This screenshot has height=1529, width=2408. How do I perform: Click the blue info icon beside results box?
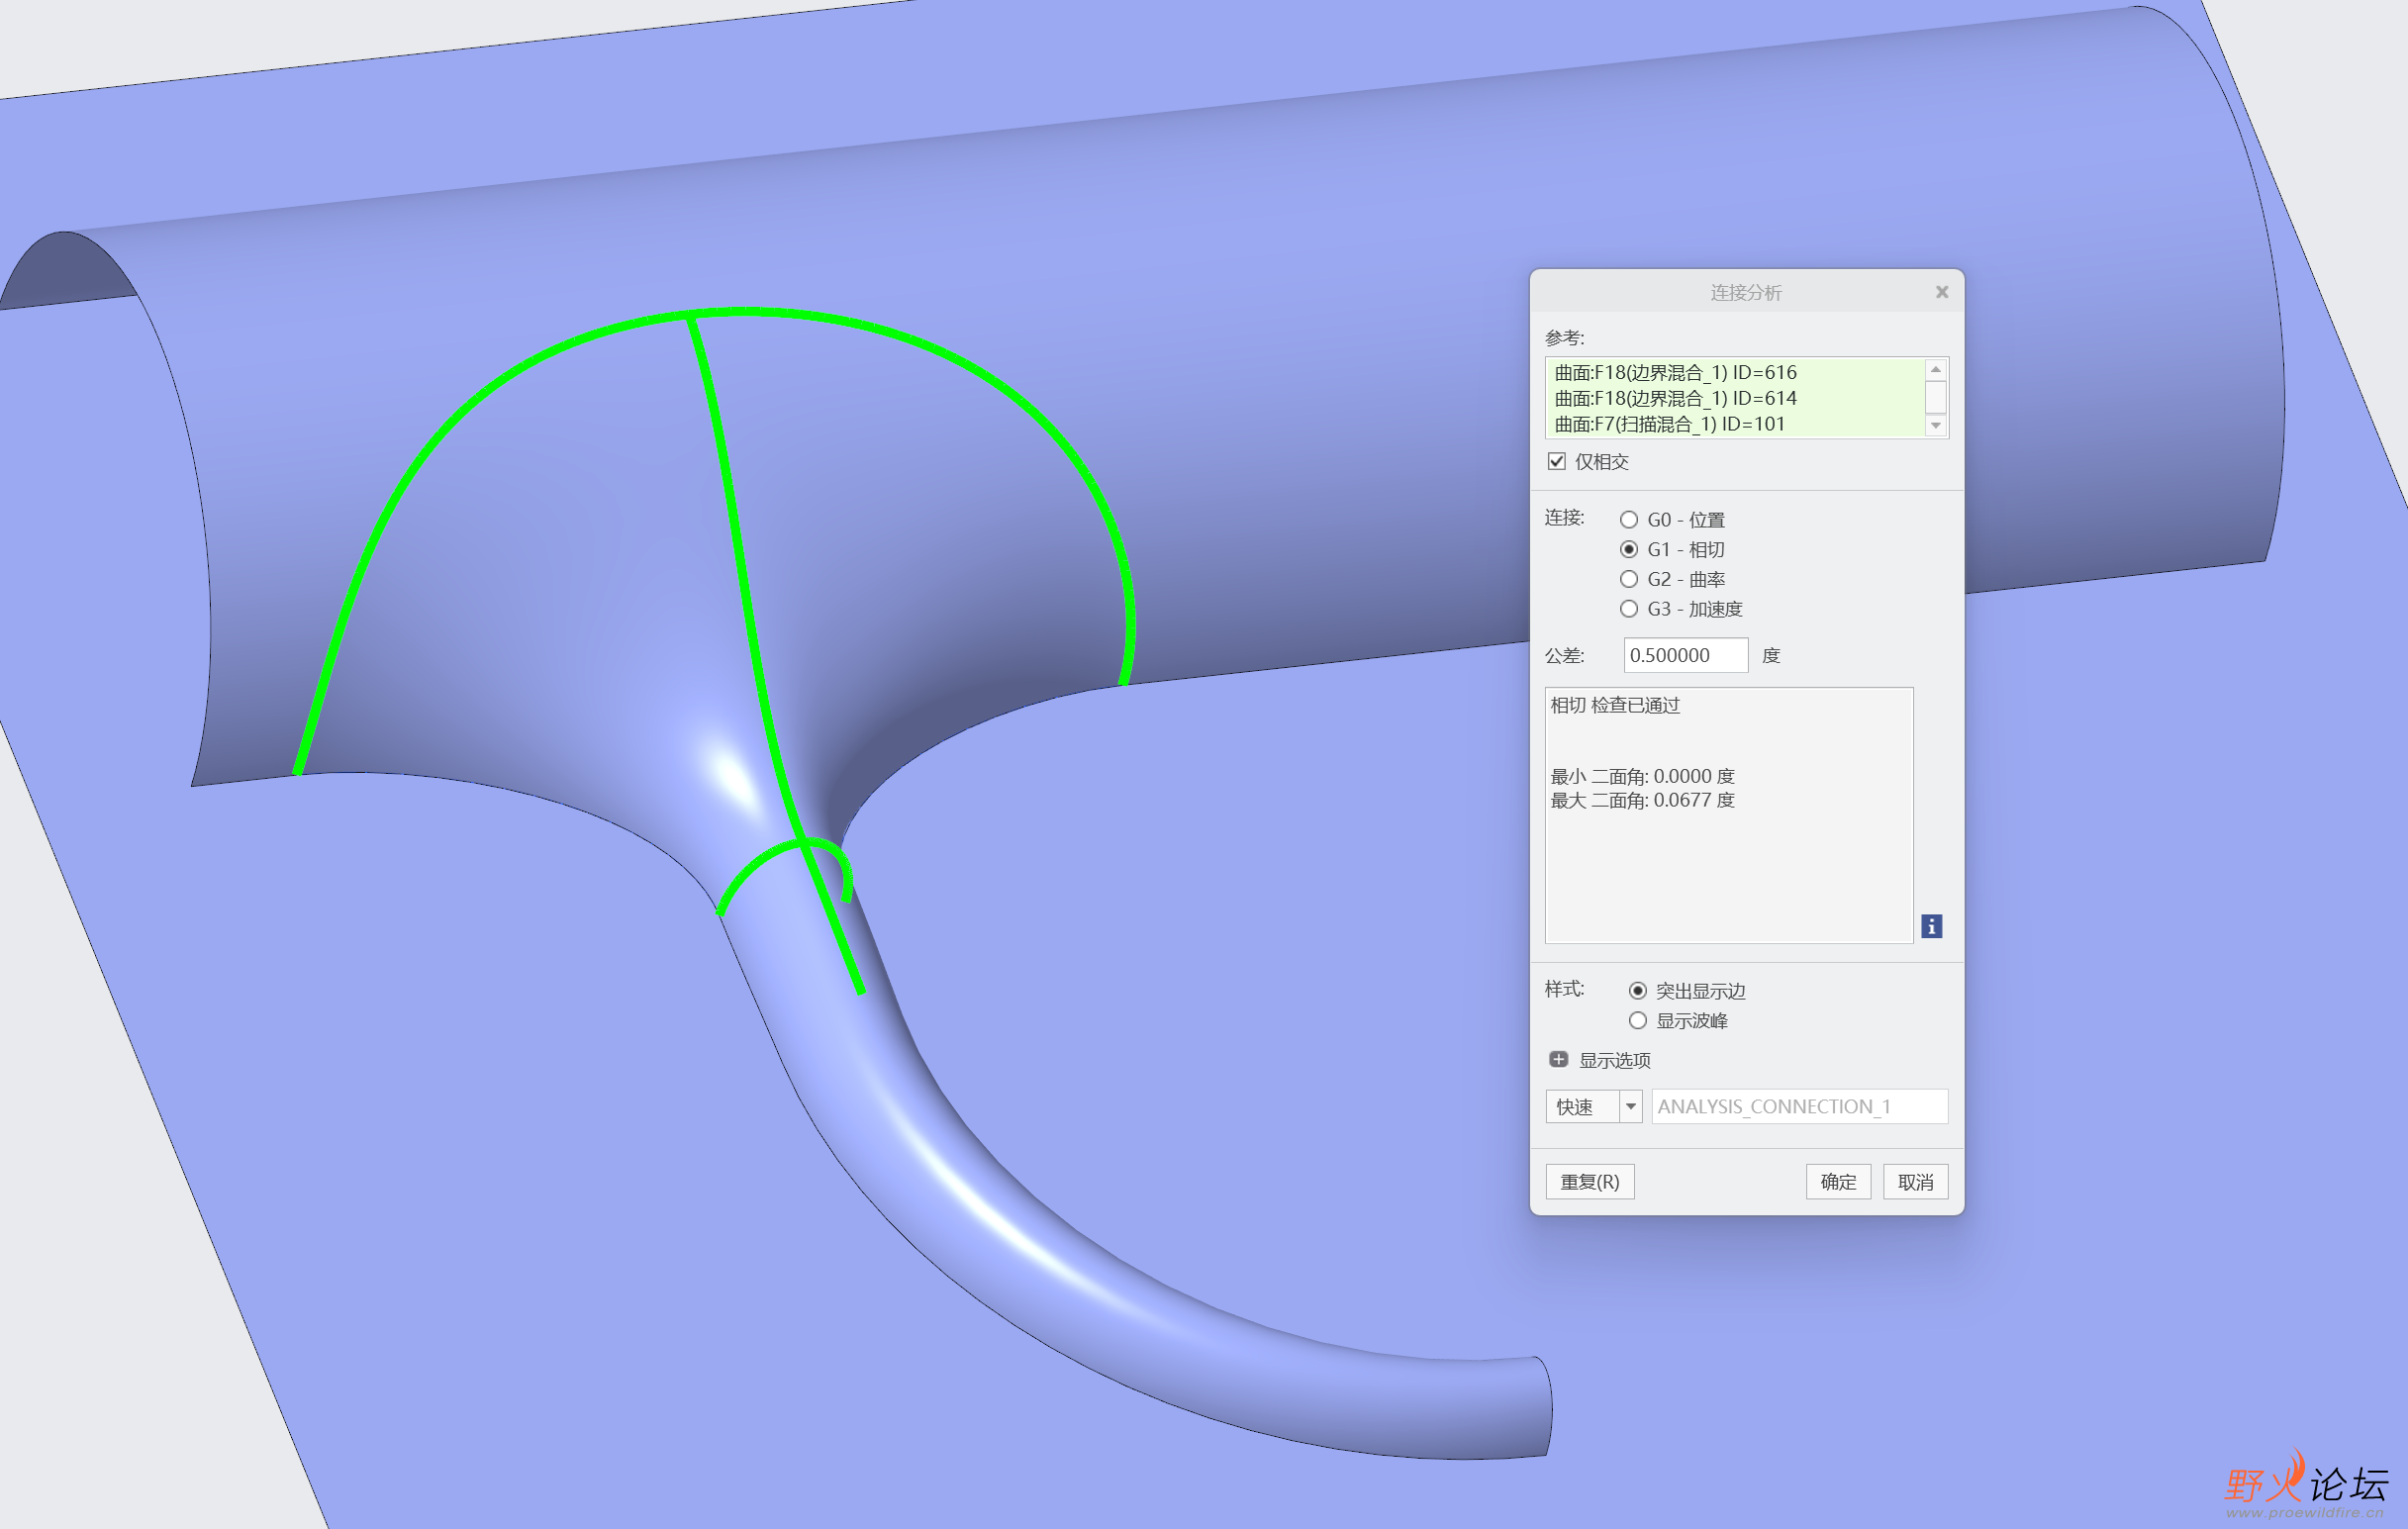point(1931,926)
